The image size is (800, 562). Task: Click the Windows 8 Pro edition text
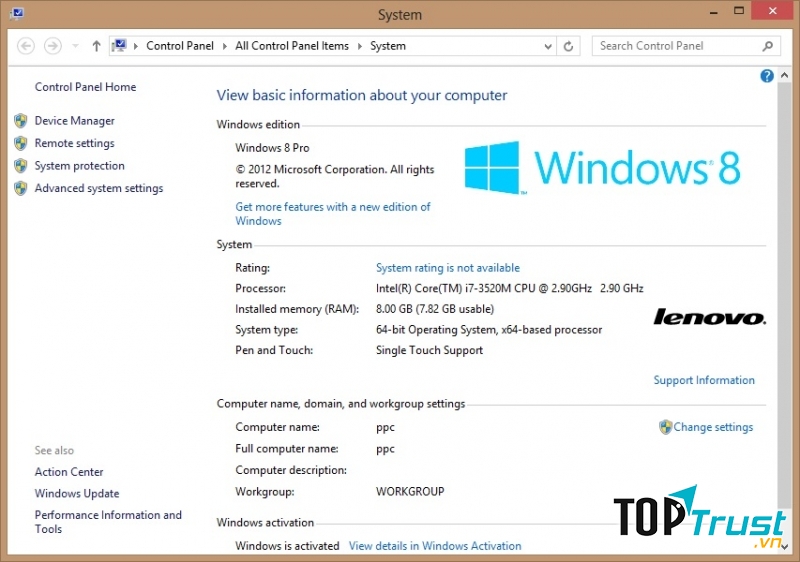pos(272,148)
